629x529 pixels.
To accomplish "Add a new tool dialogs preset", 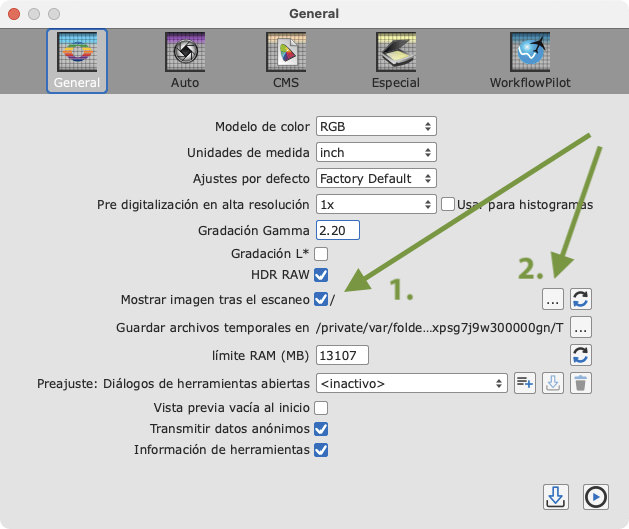I will 526,382.
